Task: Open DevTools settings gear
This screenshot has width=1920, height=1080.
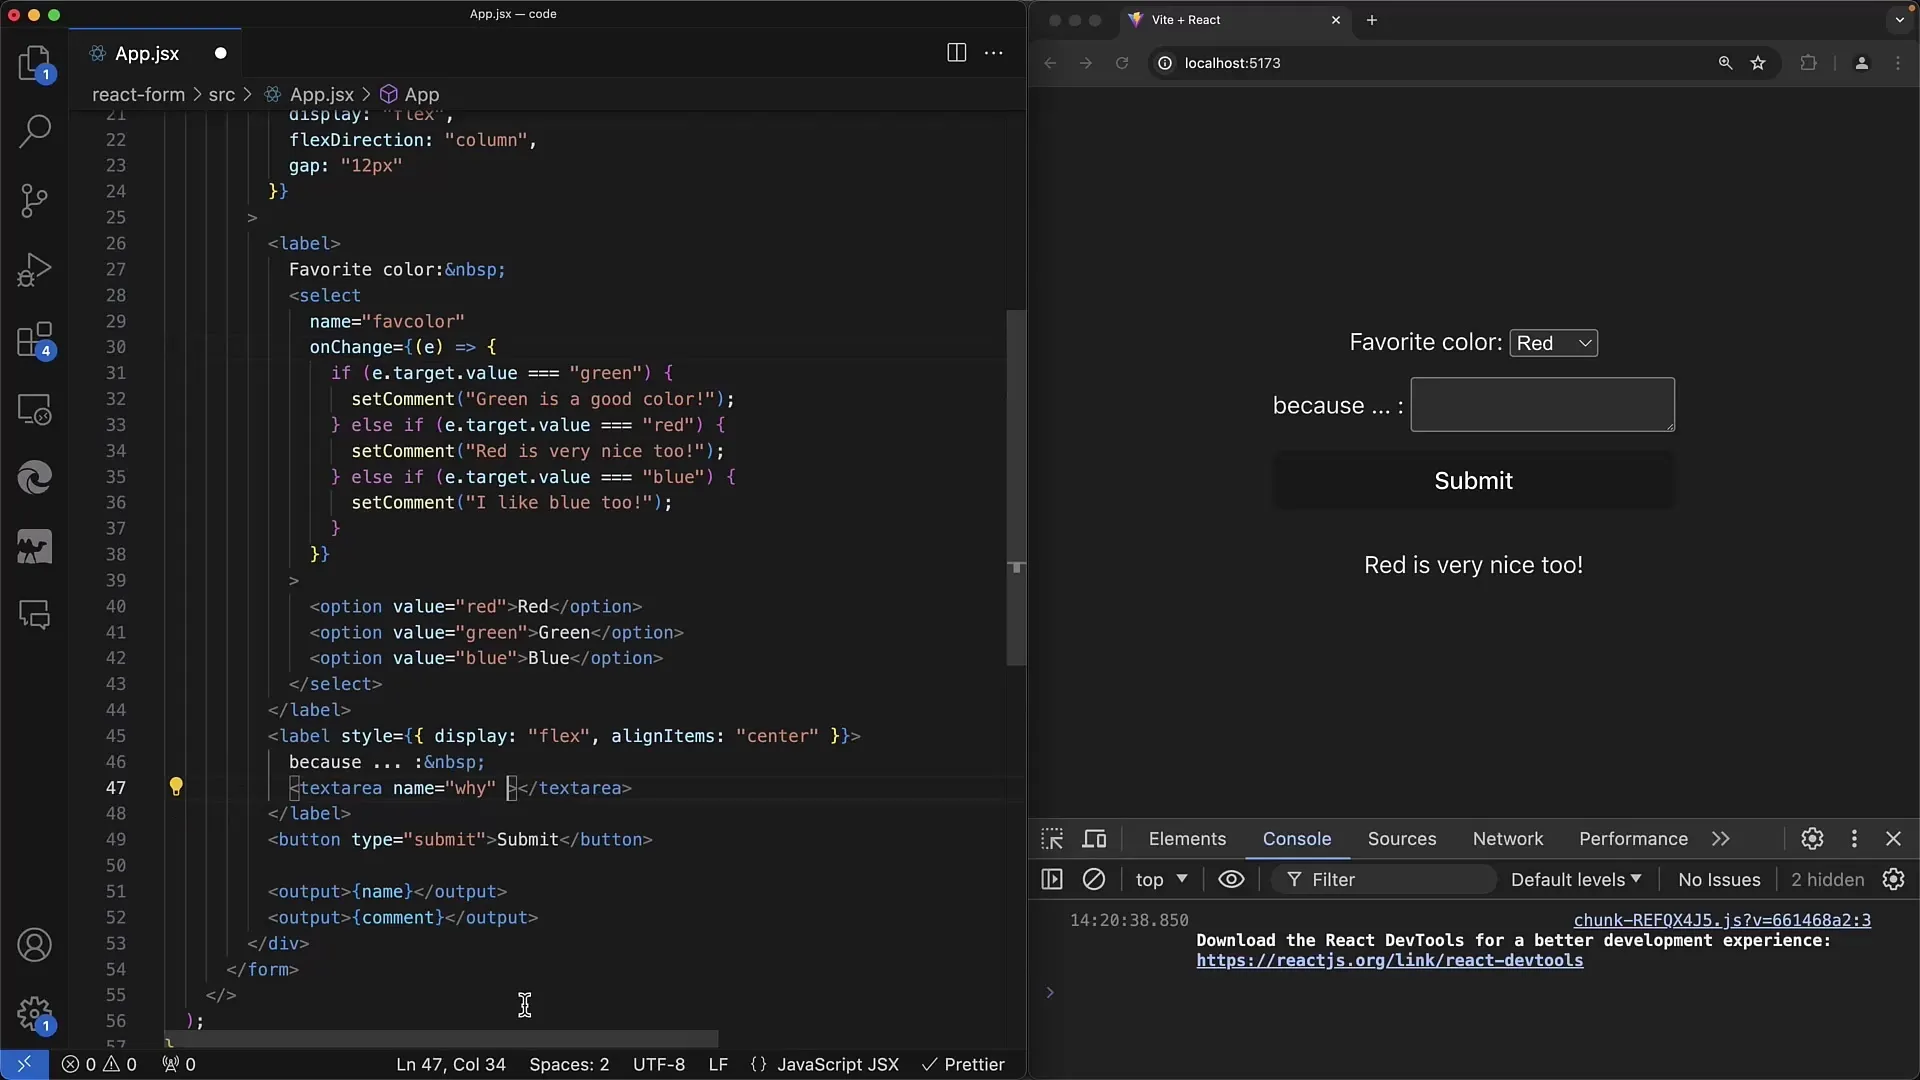Action: 1812,839
